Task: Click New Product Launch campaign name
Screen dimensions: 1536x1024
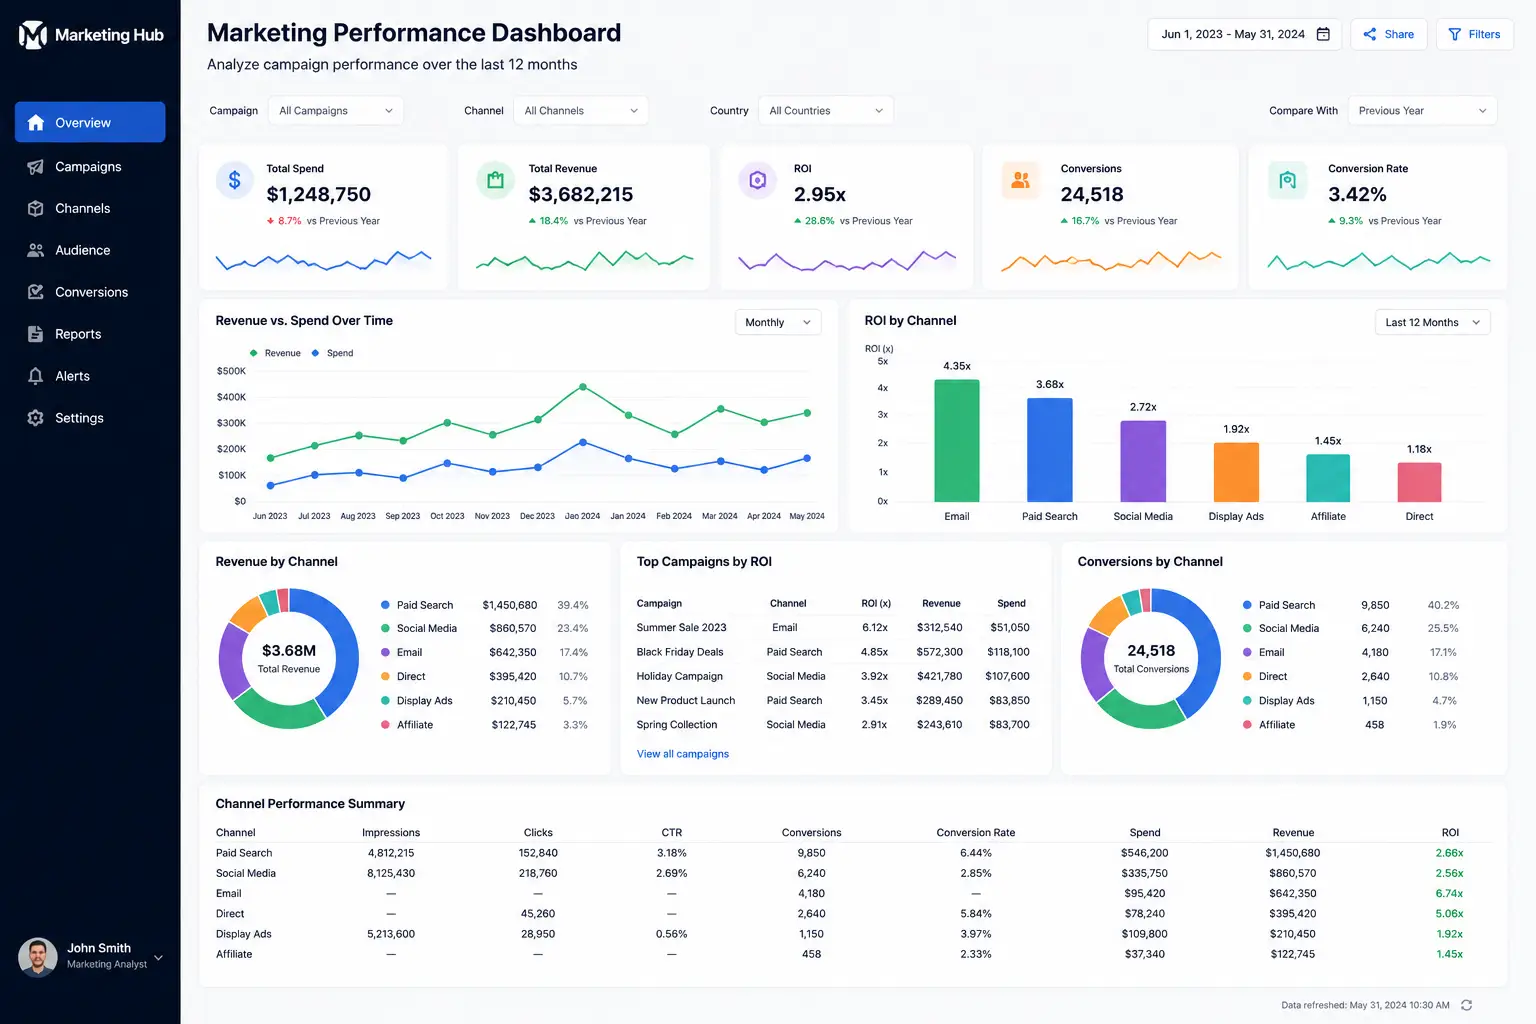Action: tap(686, 701)
